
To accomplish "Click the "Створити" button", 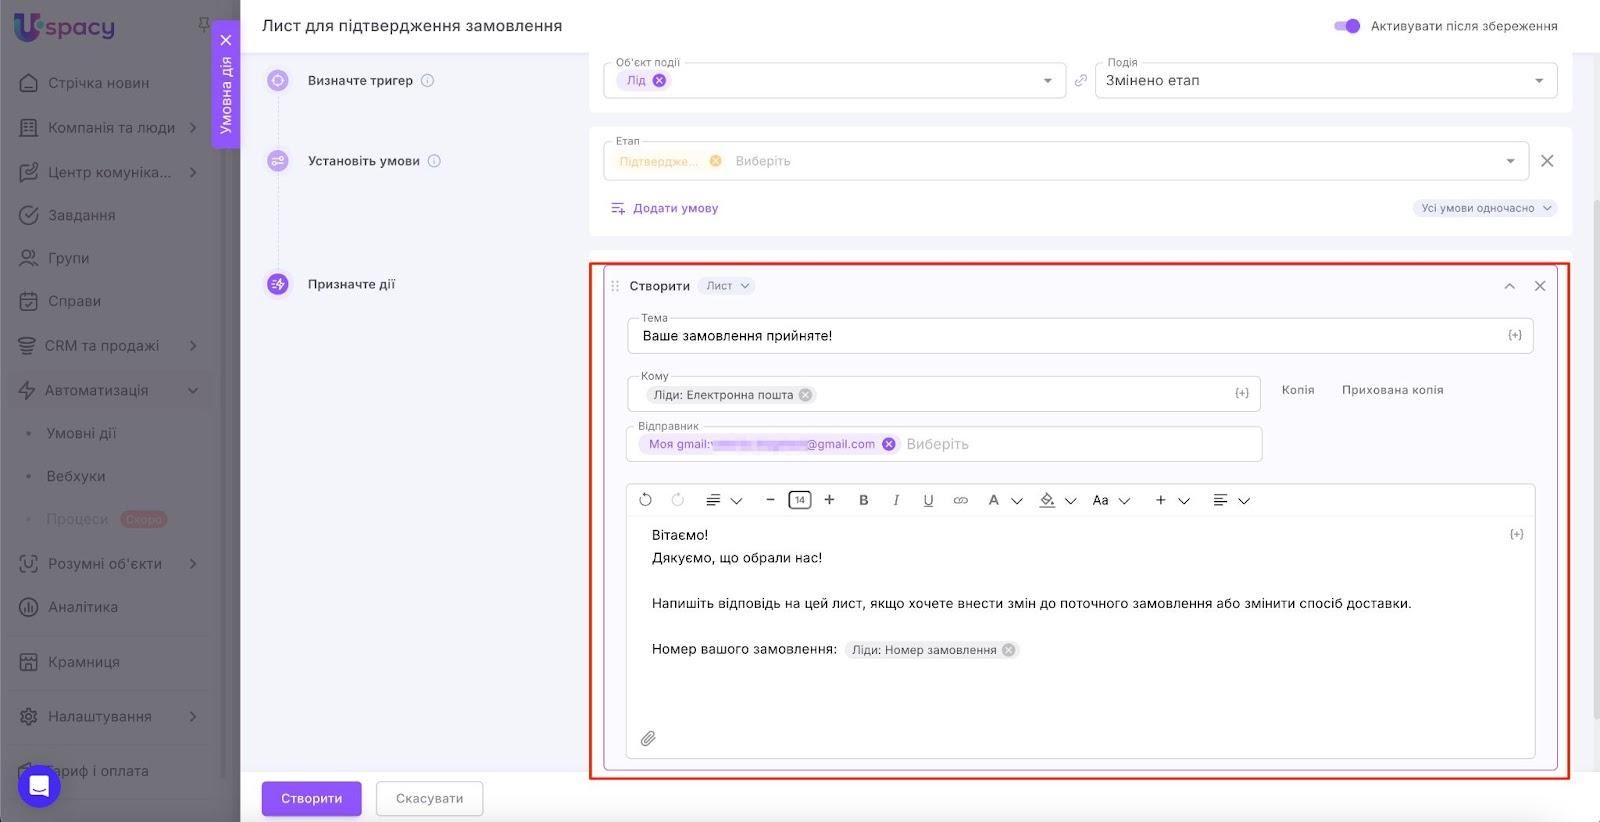I will click(x=311, y=798).
